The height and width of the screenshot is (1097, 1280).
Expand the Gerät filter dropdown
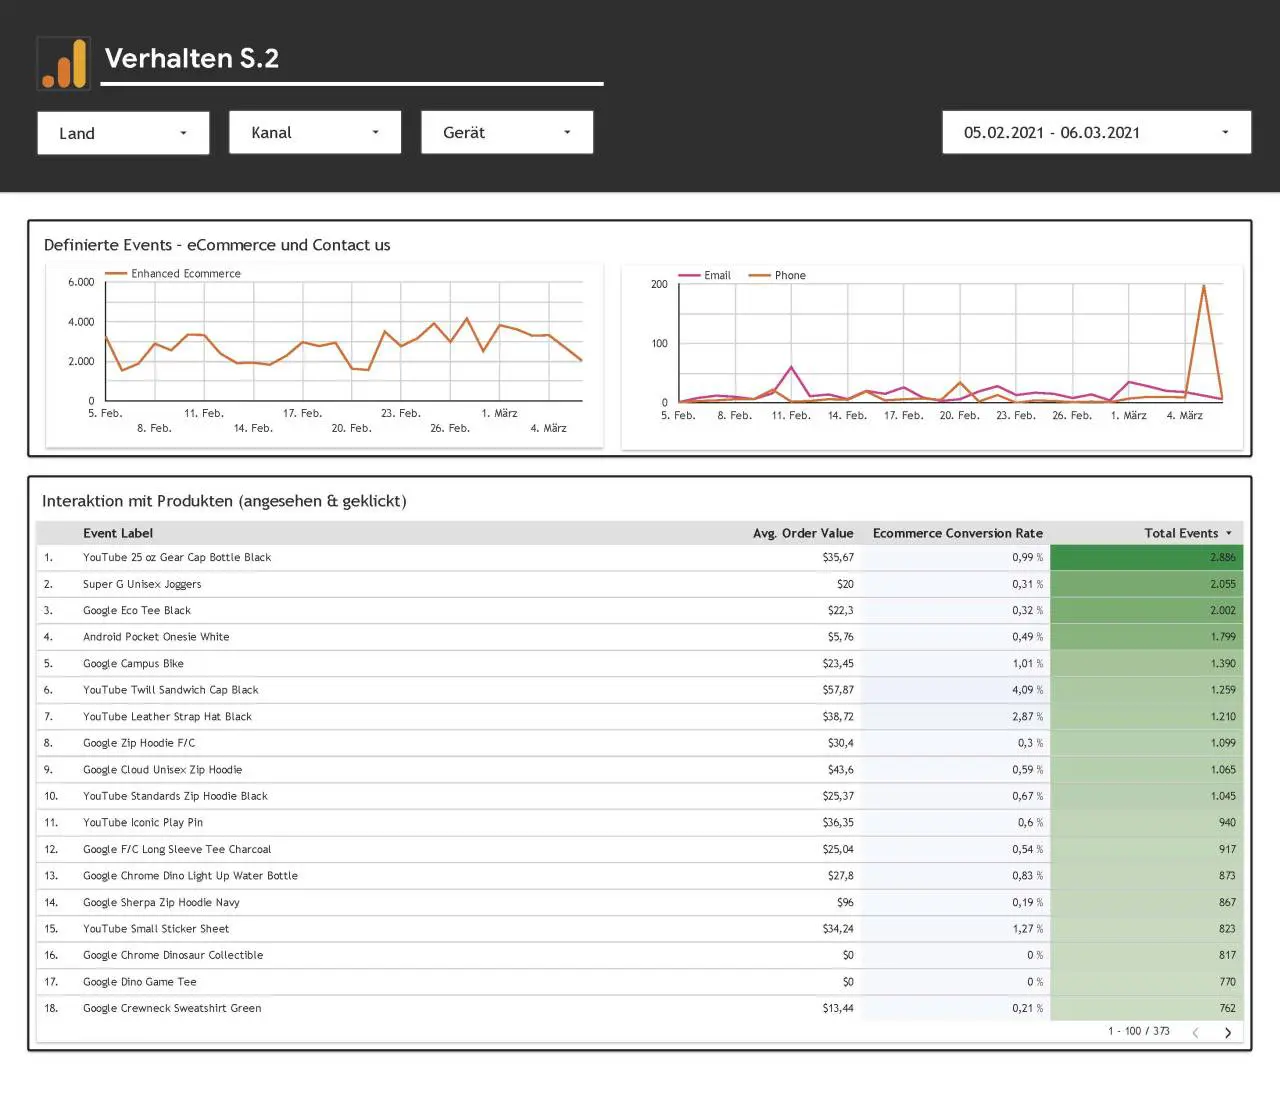coord(507,132)
